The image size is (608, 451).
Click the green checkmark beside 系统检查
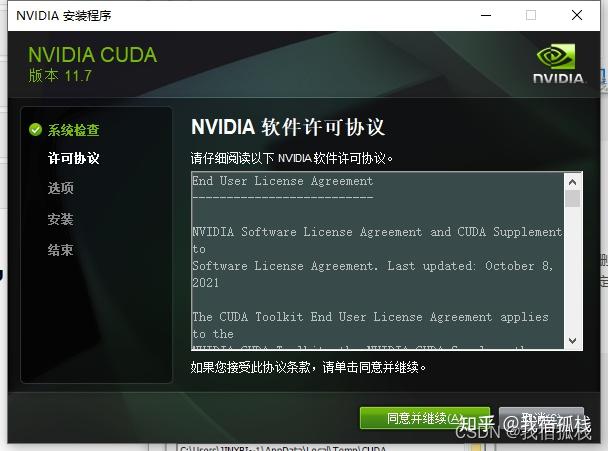pos(35,130)
